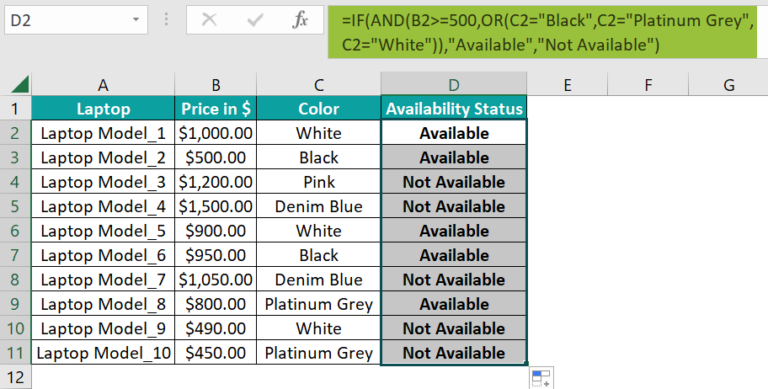768x389 pixels.
Task: Select column G header
Action: pos(728,85)
